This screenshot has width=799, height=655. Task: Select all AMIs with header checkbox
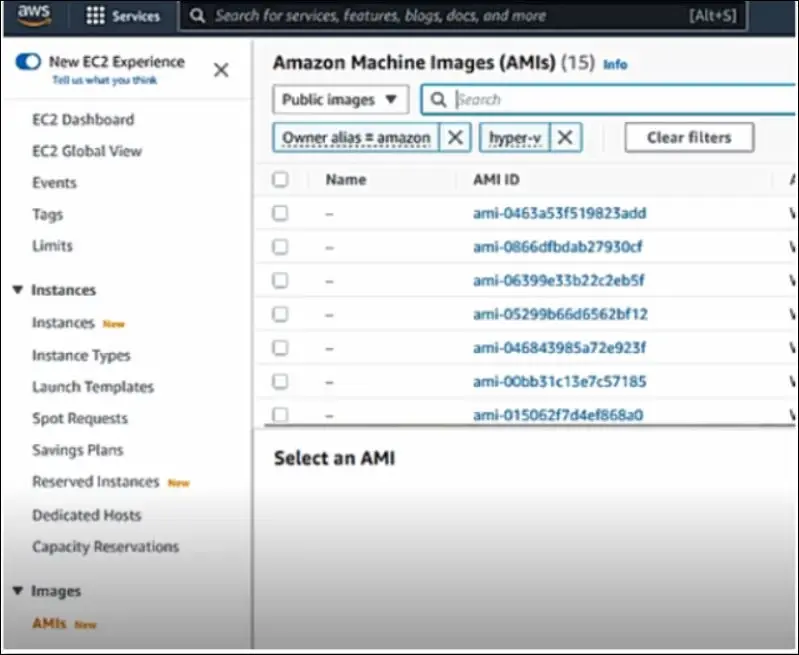tap(280, 179)
